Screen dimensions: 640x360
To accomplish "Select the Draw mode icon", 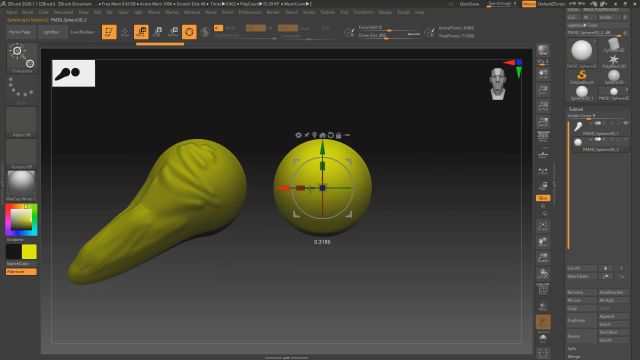I will click(x=125, y=32).
